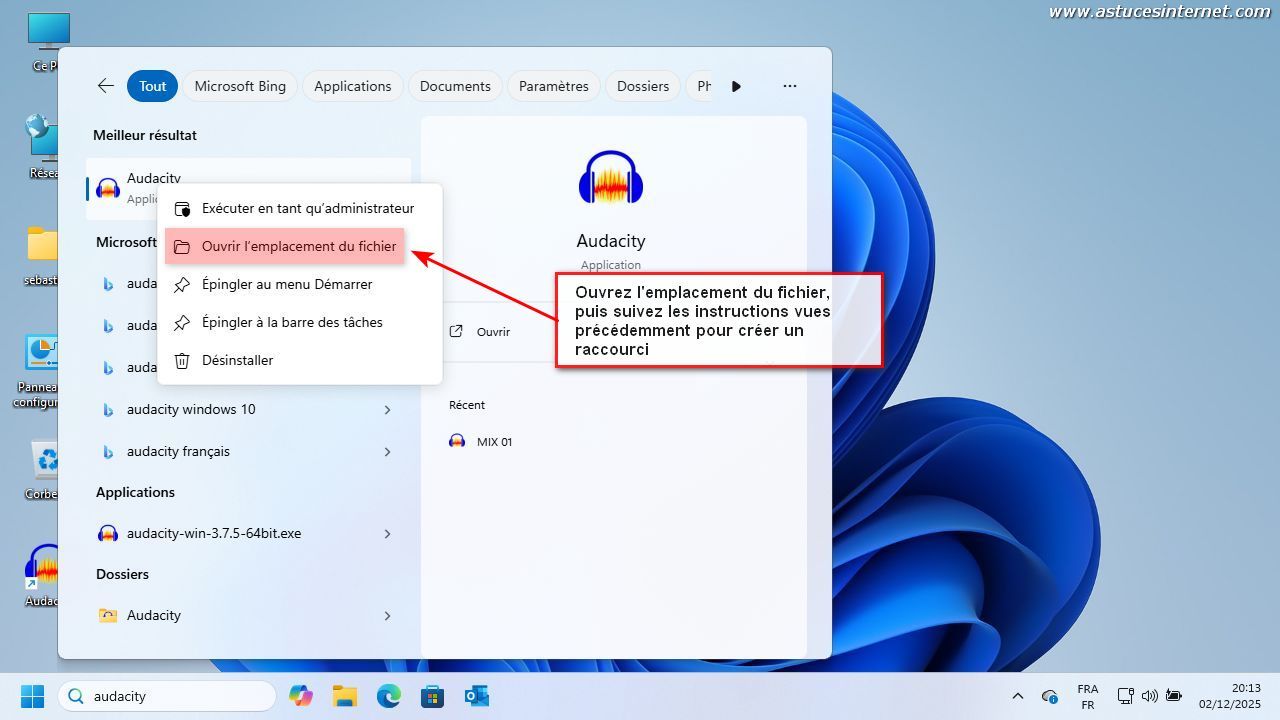Switch to the Documents filter tab
The height and width of the screenshot is (720, 1280).
[x=455, y=86]
